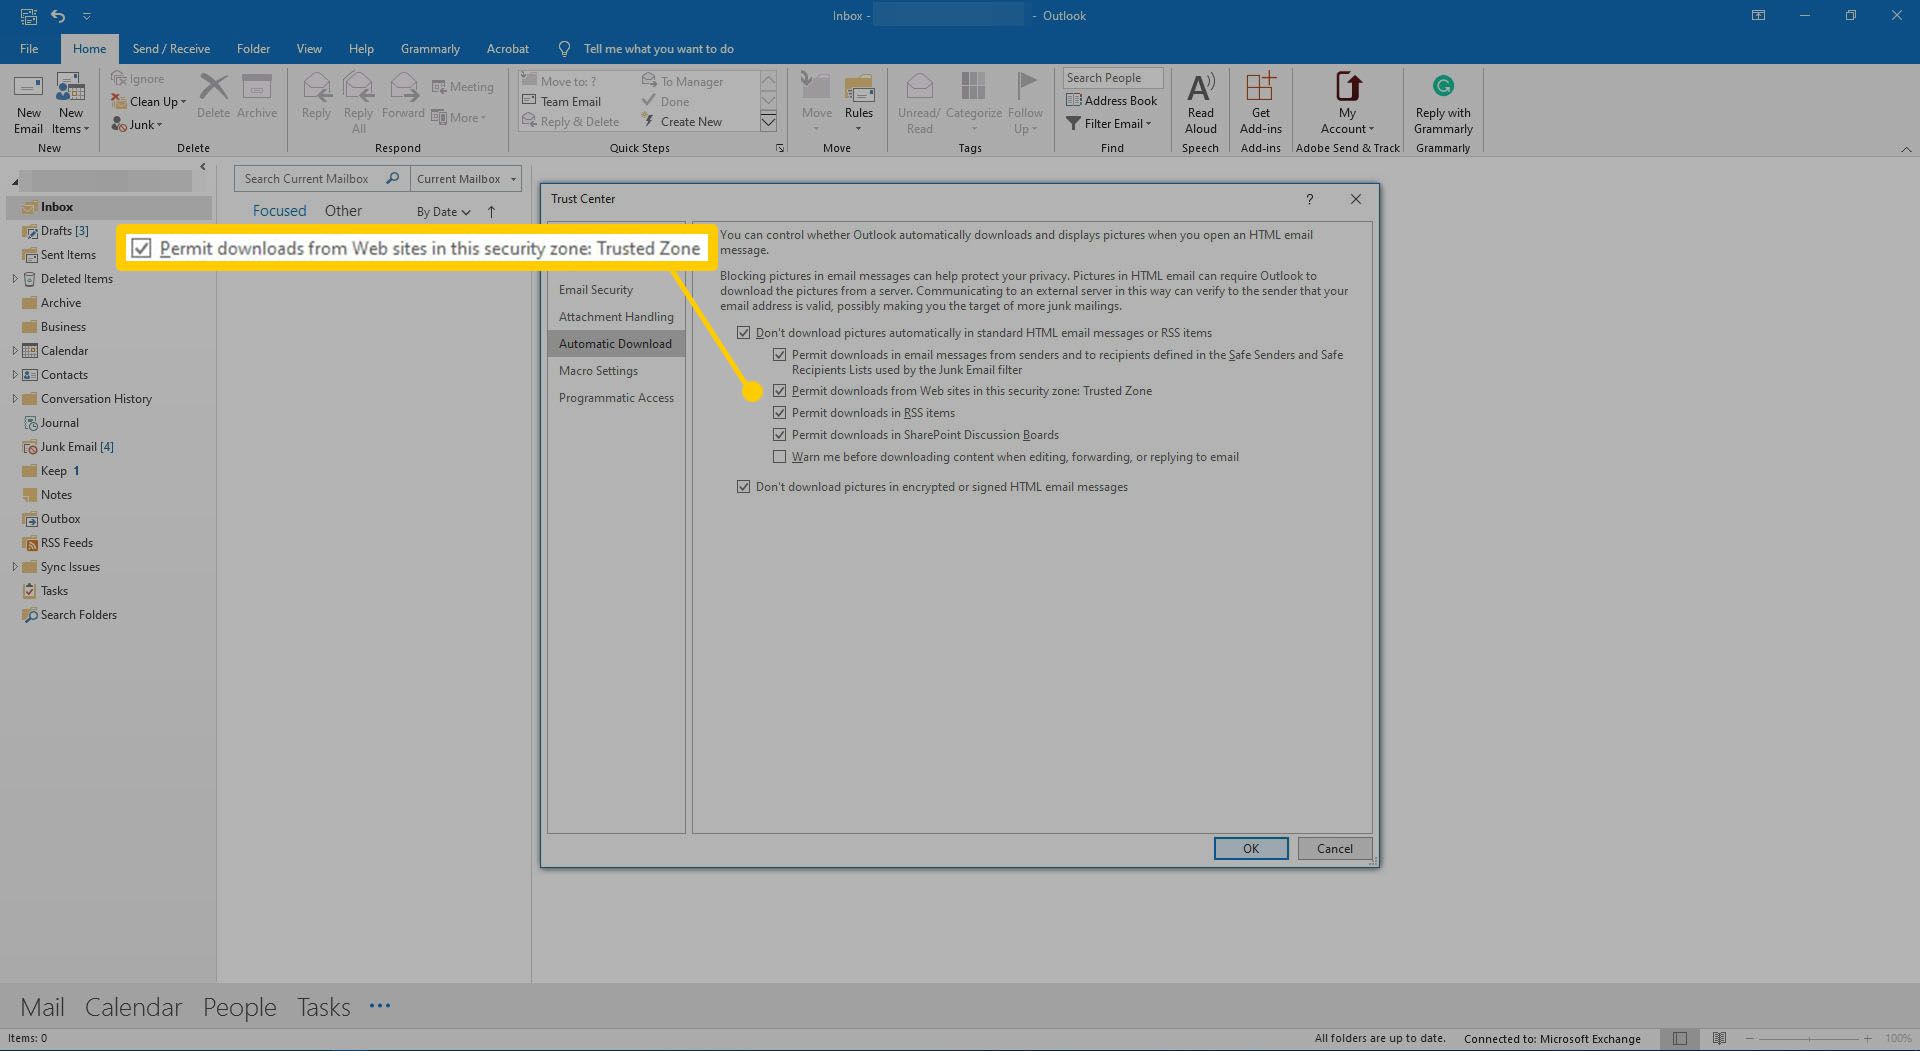Image resolution: width=1920 pixels, height=1051 pixels.
Task: Open the Junk dropdown menu
Action: click(x=137, y=124)
